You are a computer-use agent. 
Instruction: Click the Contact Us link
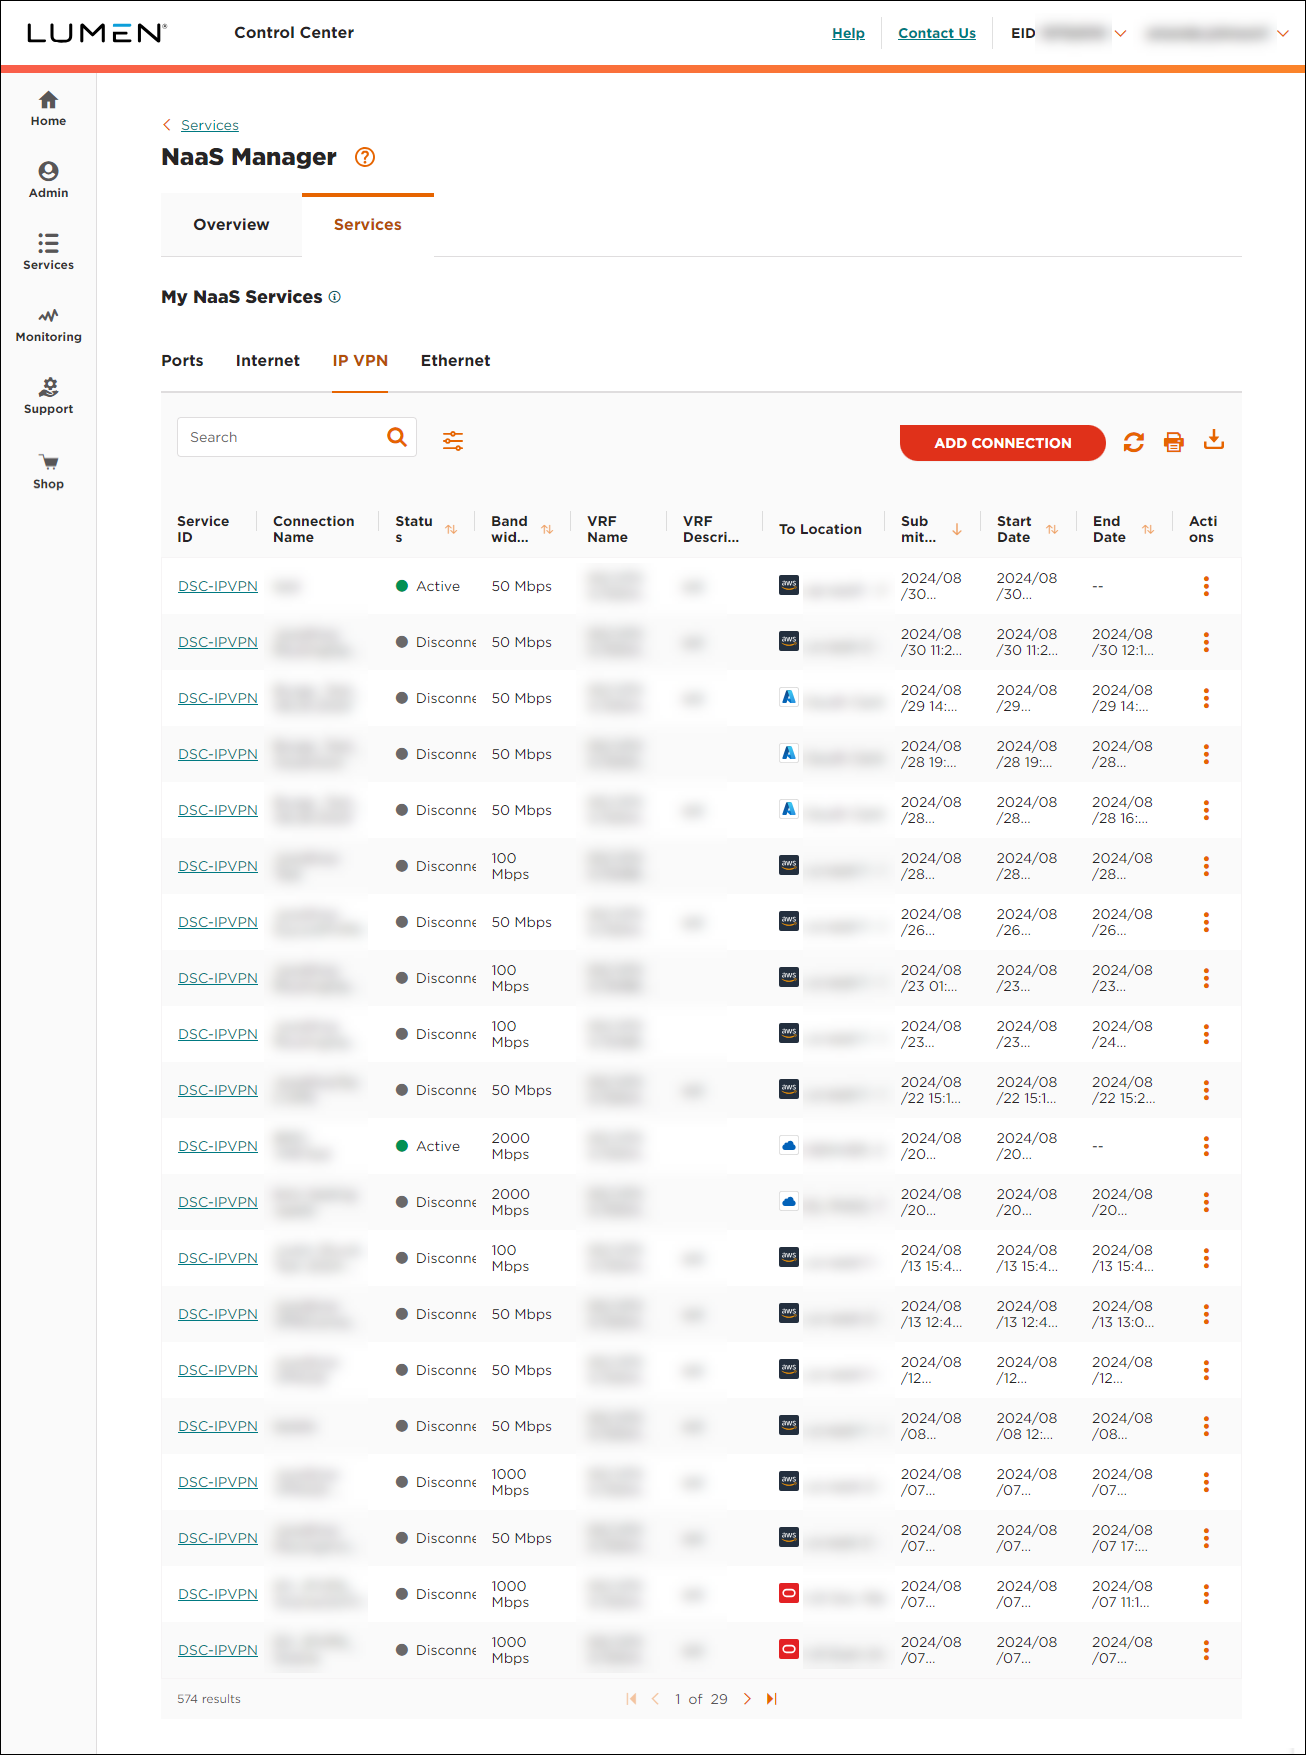tap(937, 33)
